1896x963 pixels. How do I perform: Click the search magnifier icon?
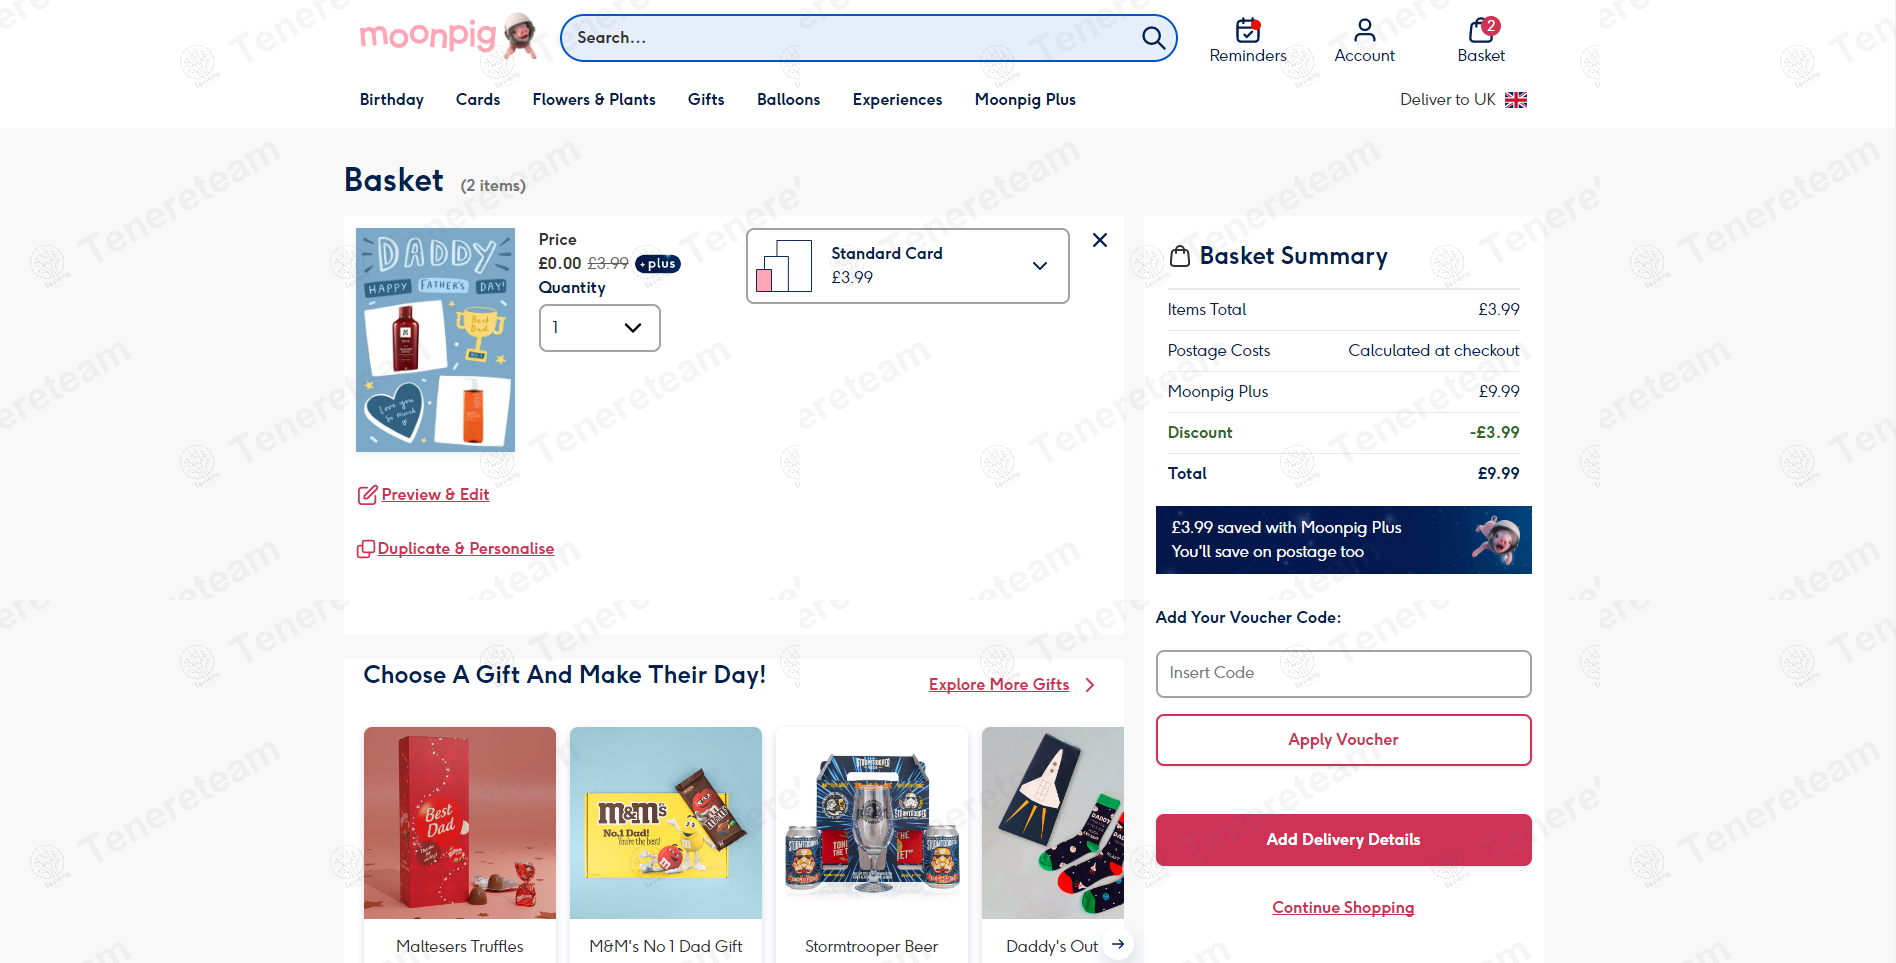tap(1153, 38)
